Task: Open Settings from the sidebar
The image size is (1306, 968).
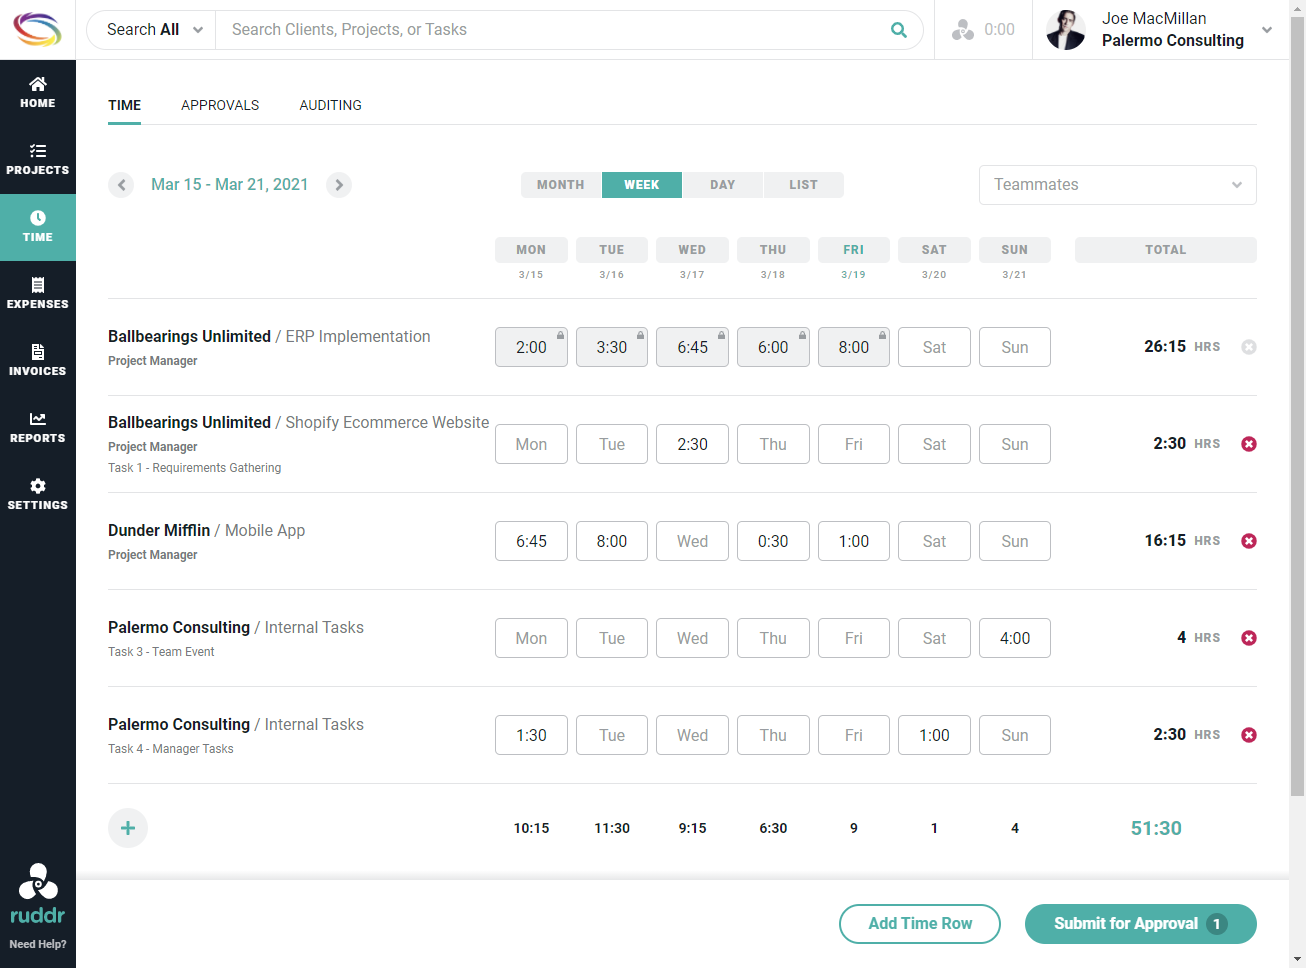Action: (x=38, y=495)
